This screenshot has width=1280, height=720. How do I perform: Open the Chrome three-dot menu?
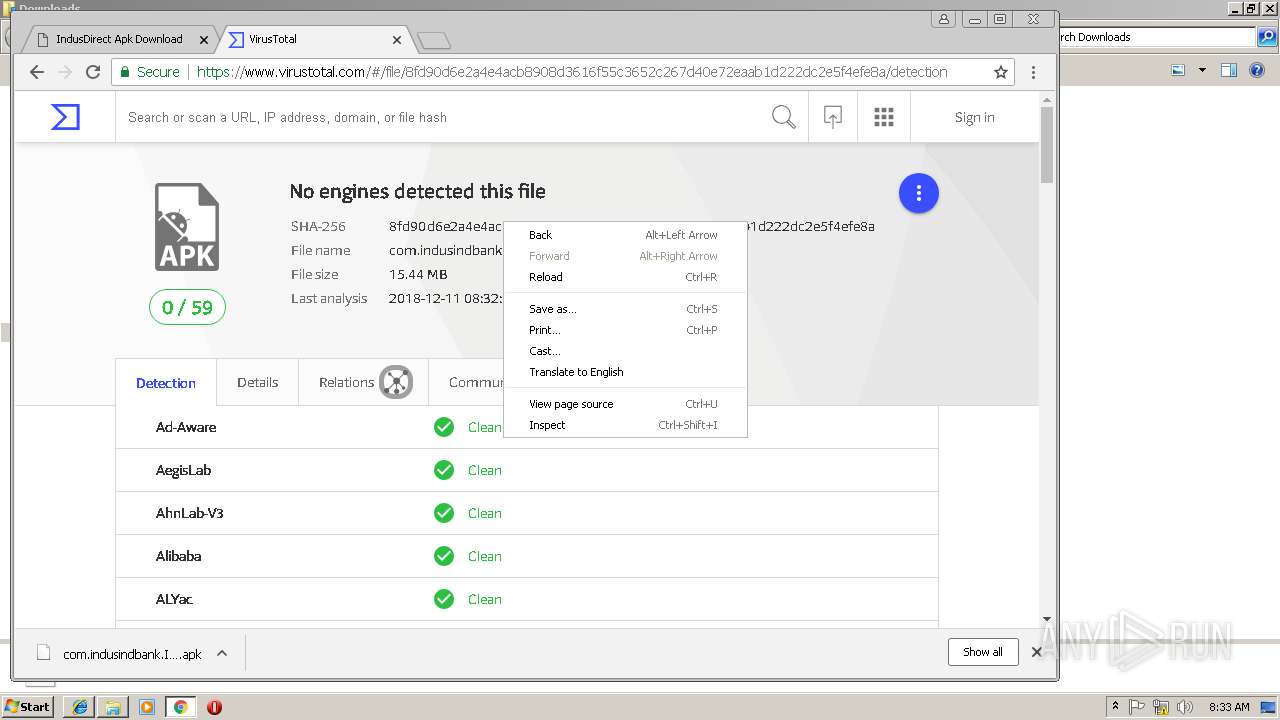coord(1033,72)
